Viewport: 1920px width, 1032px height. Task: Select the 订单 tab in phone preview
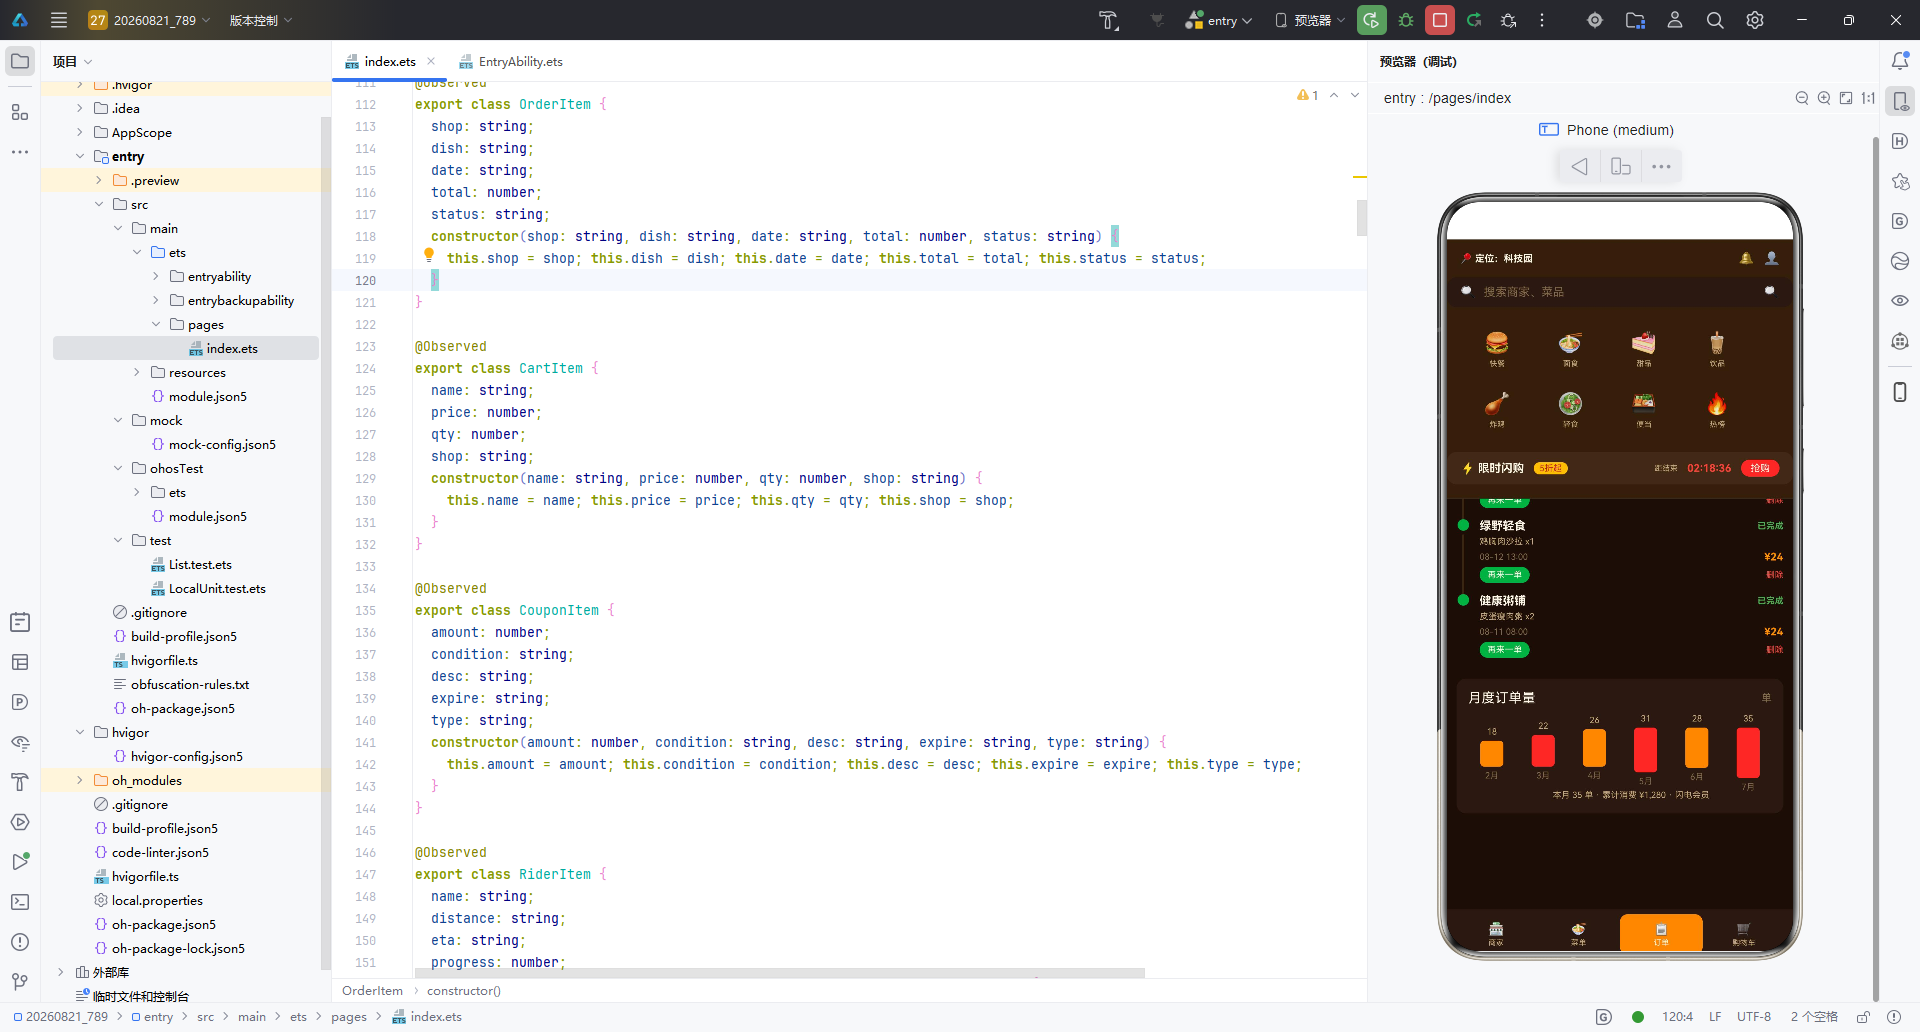click(x=1660, y=933)
